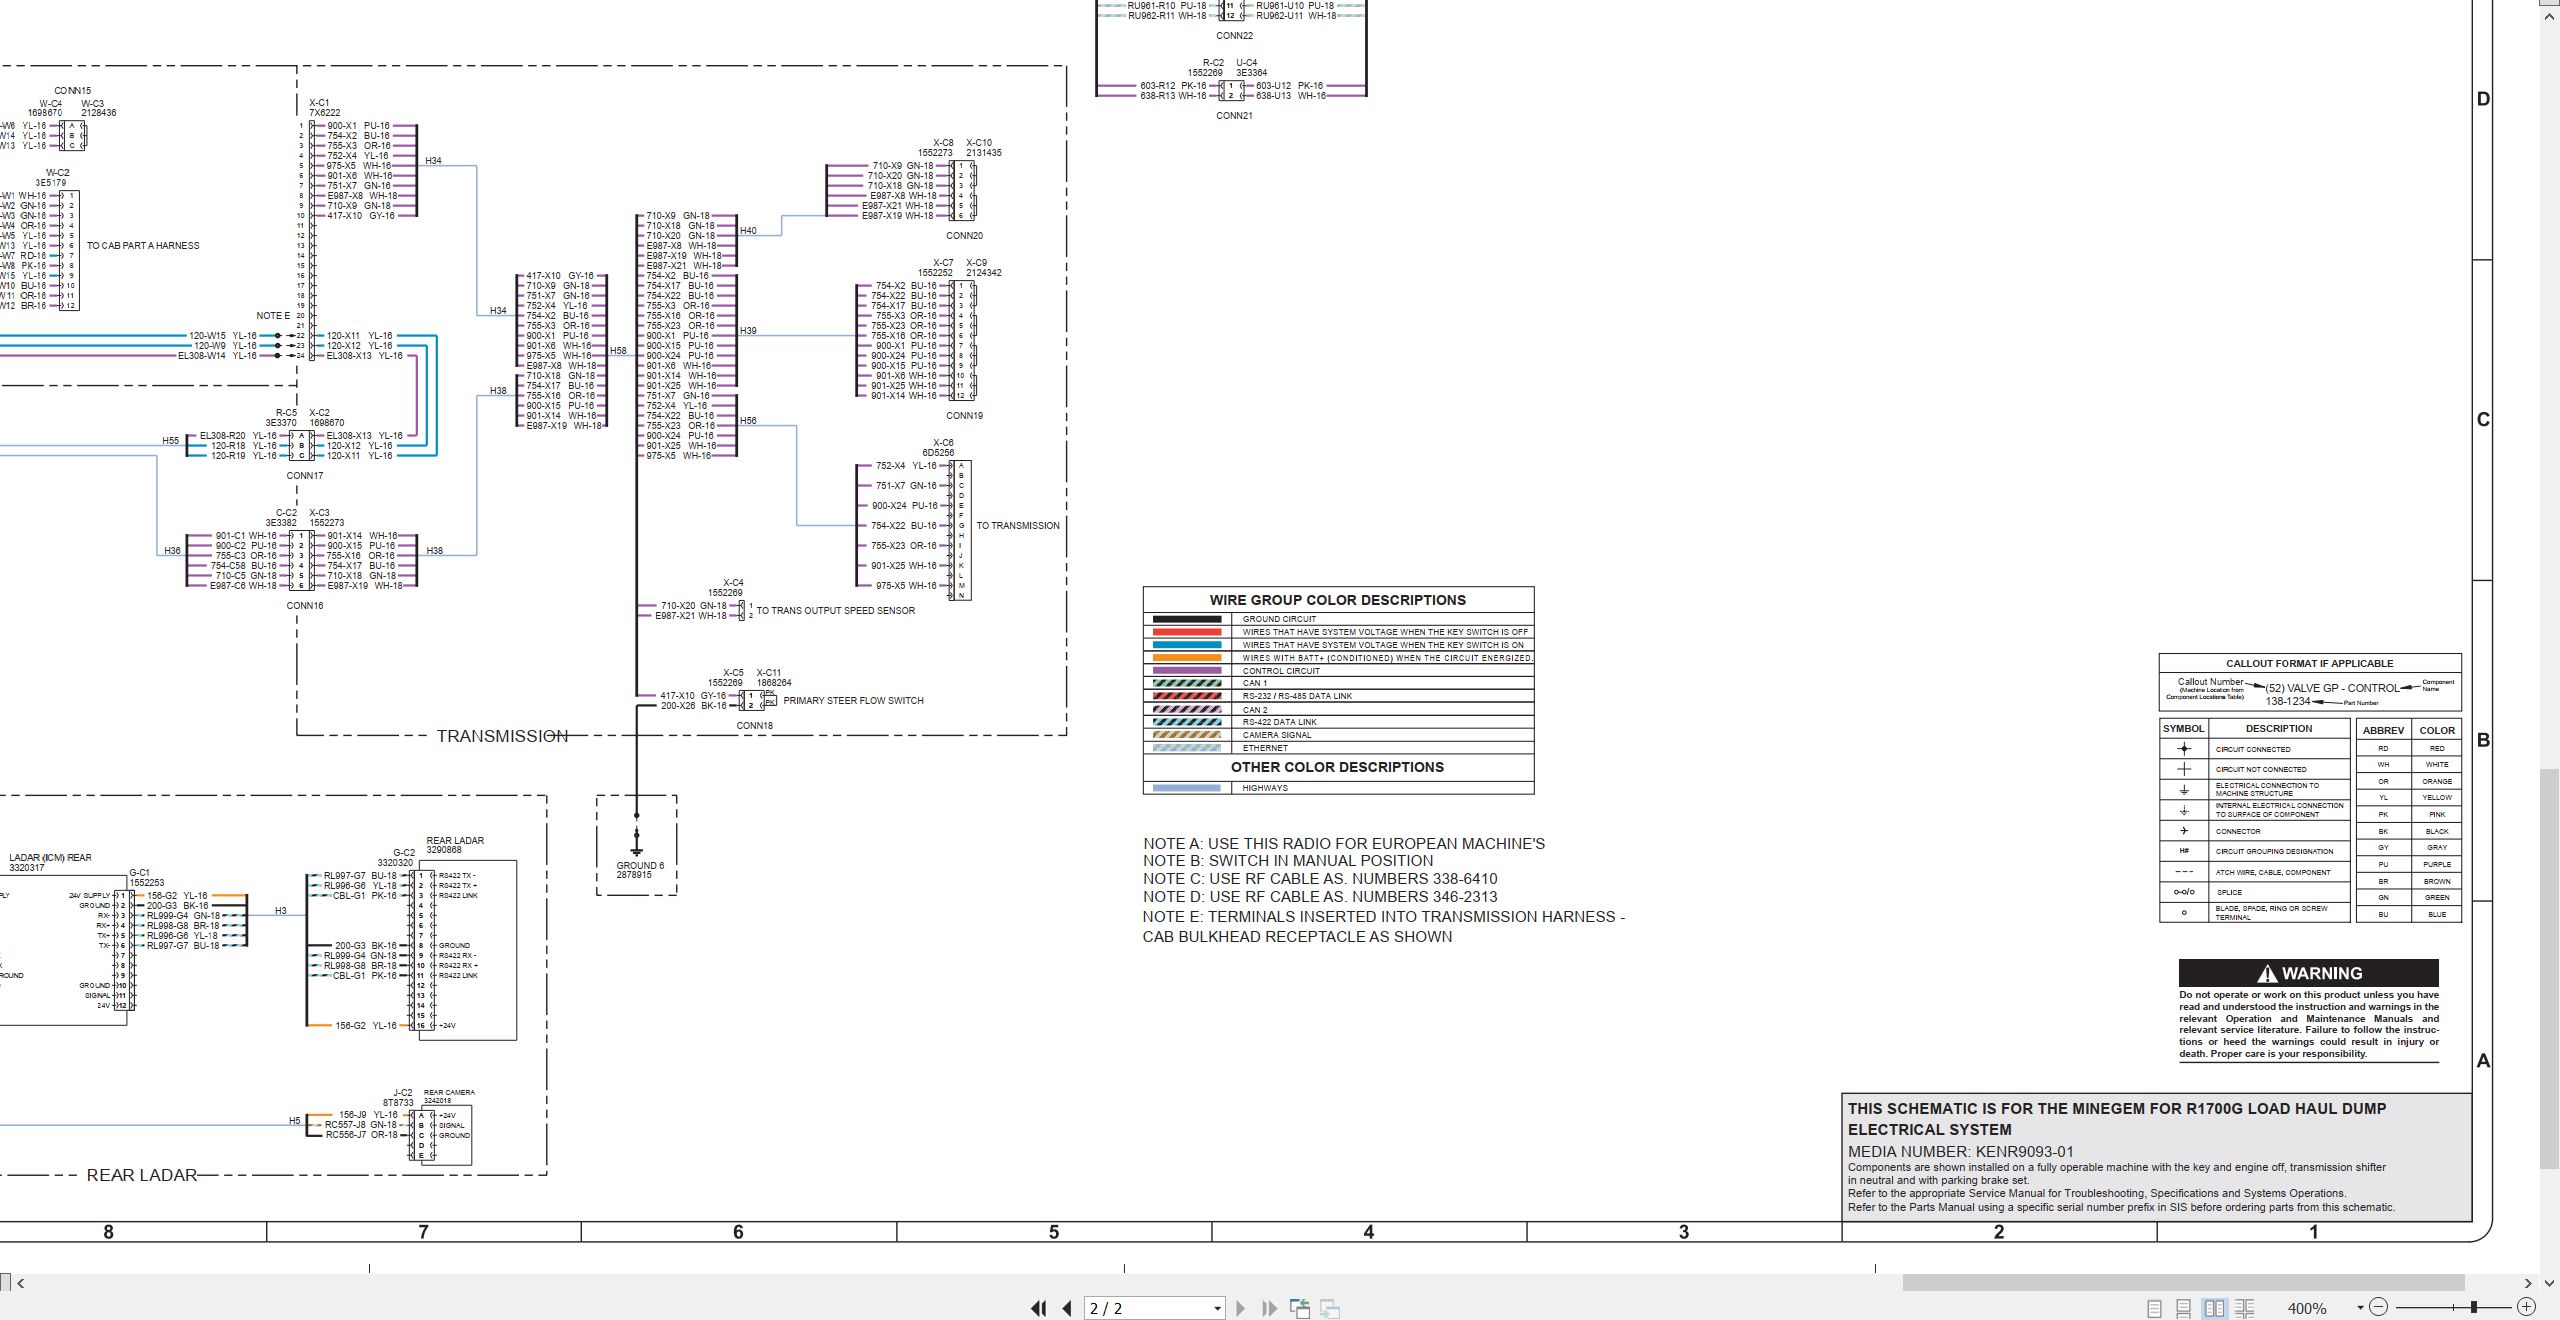Click the TO TRANSMISSION connector label
2560x1320 pixels.
pyautogui.click(x=1018, y=526)
